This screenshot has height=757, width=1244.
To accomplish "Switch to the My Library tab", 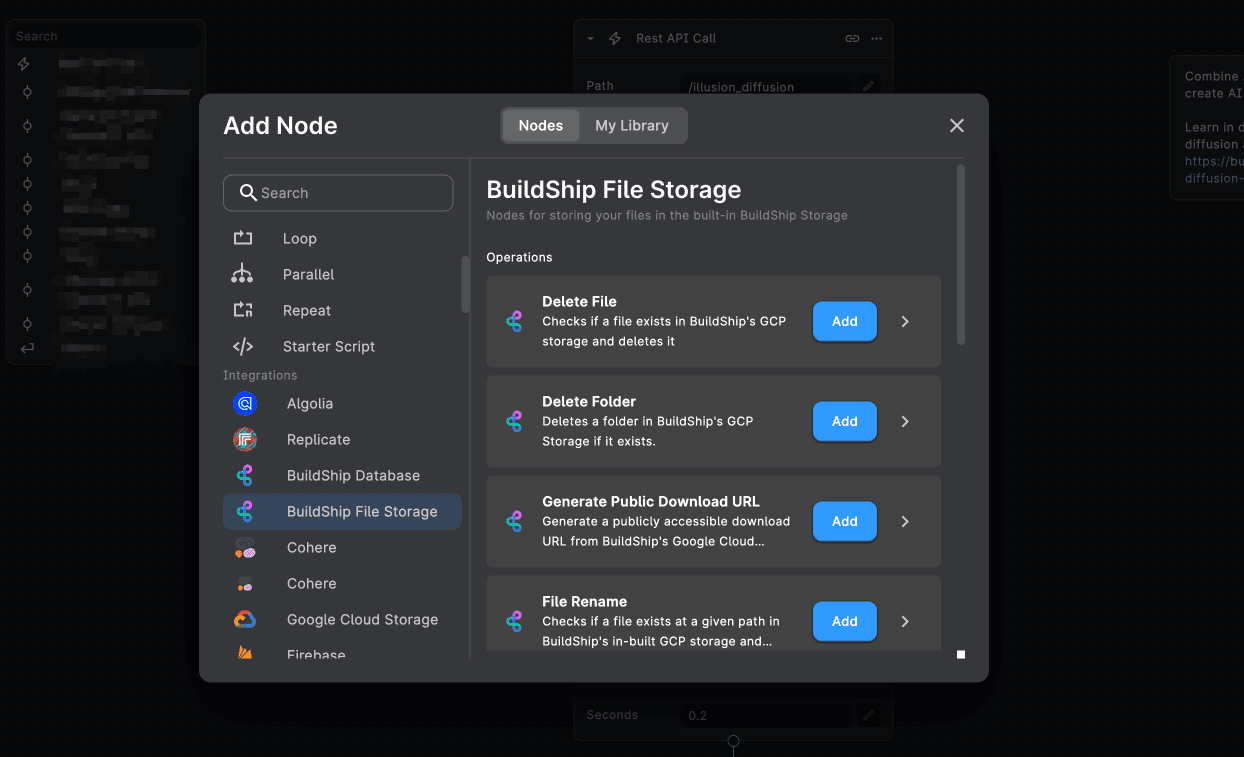I will pyautogui.click(x=633, y=125).
